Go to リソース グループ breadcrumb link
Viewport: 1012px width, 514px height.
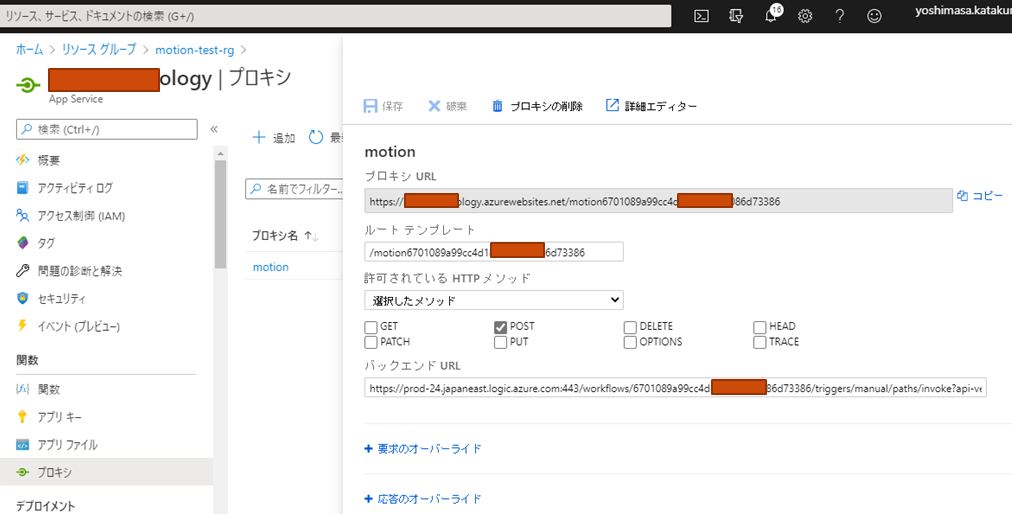[x=99, y=50]
